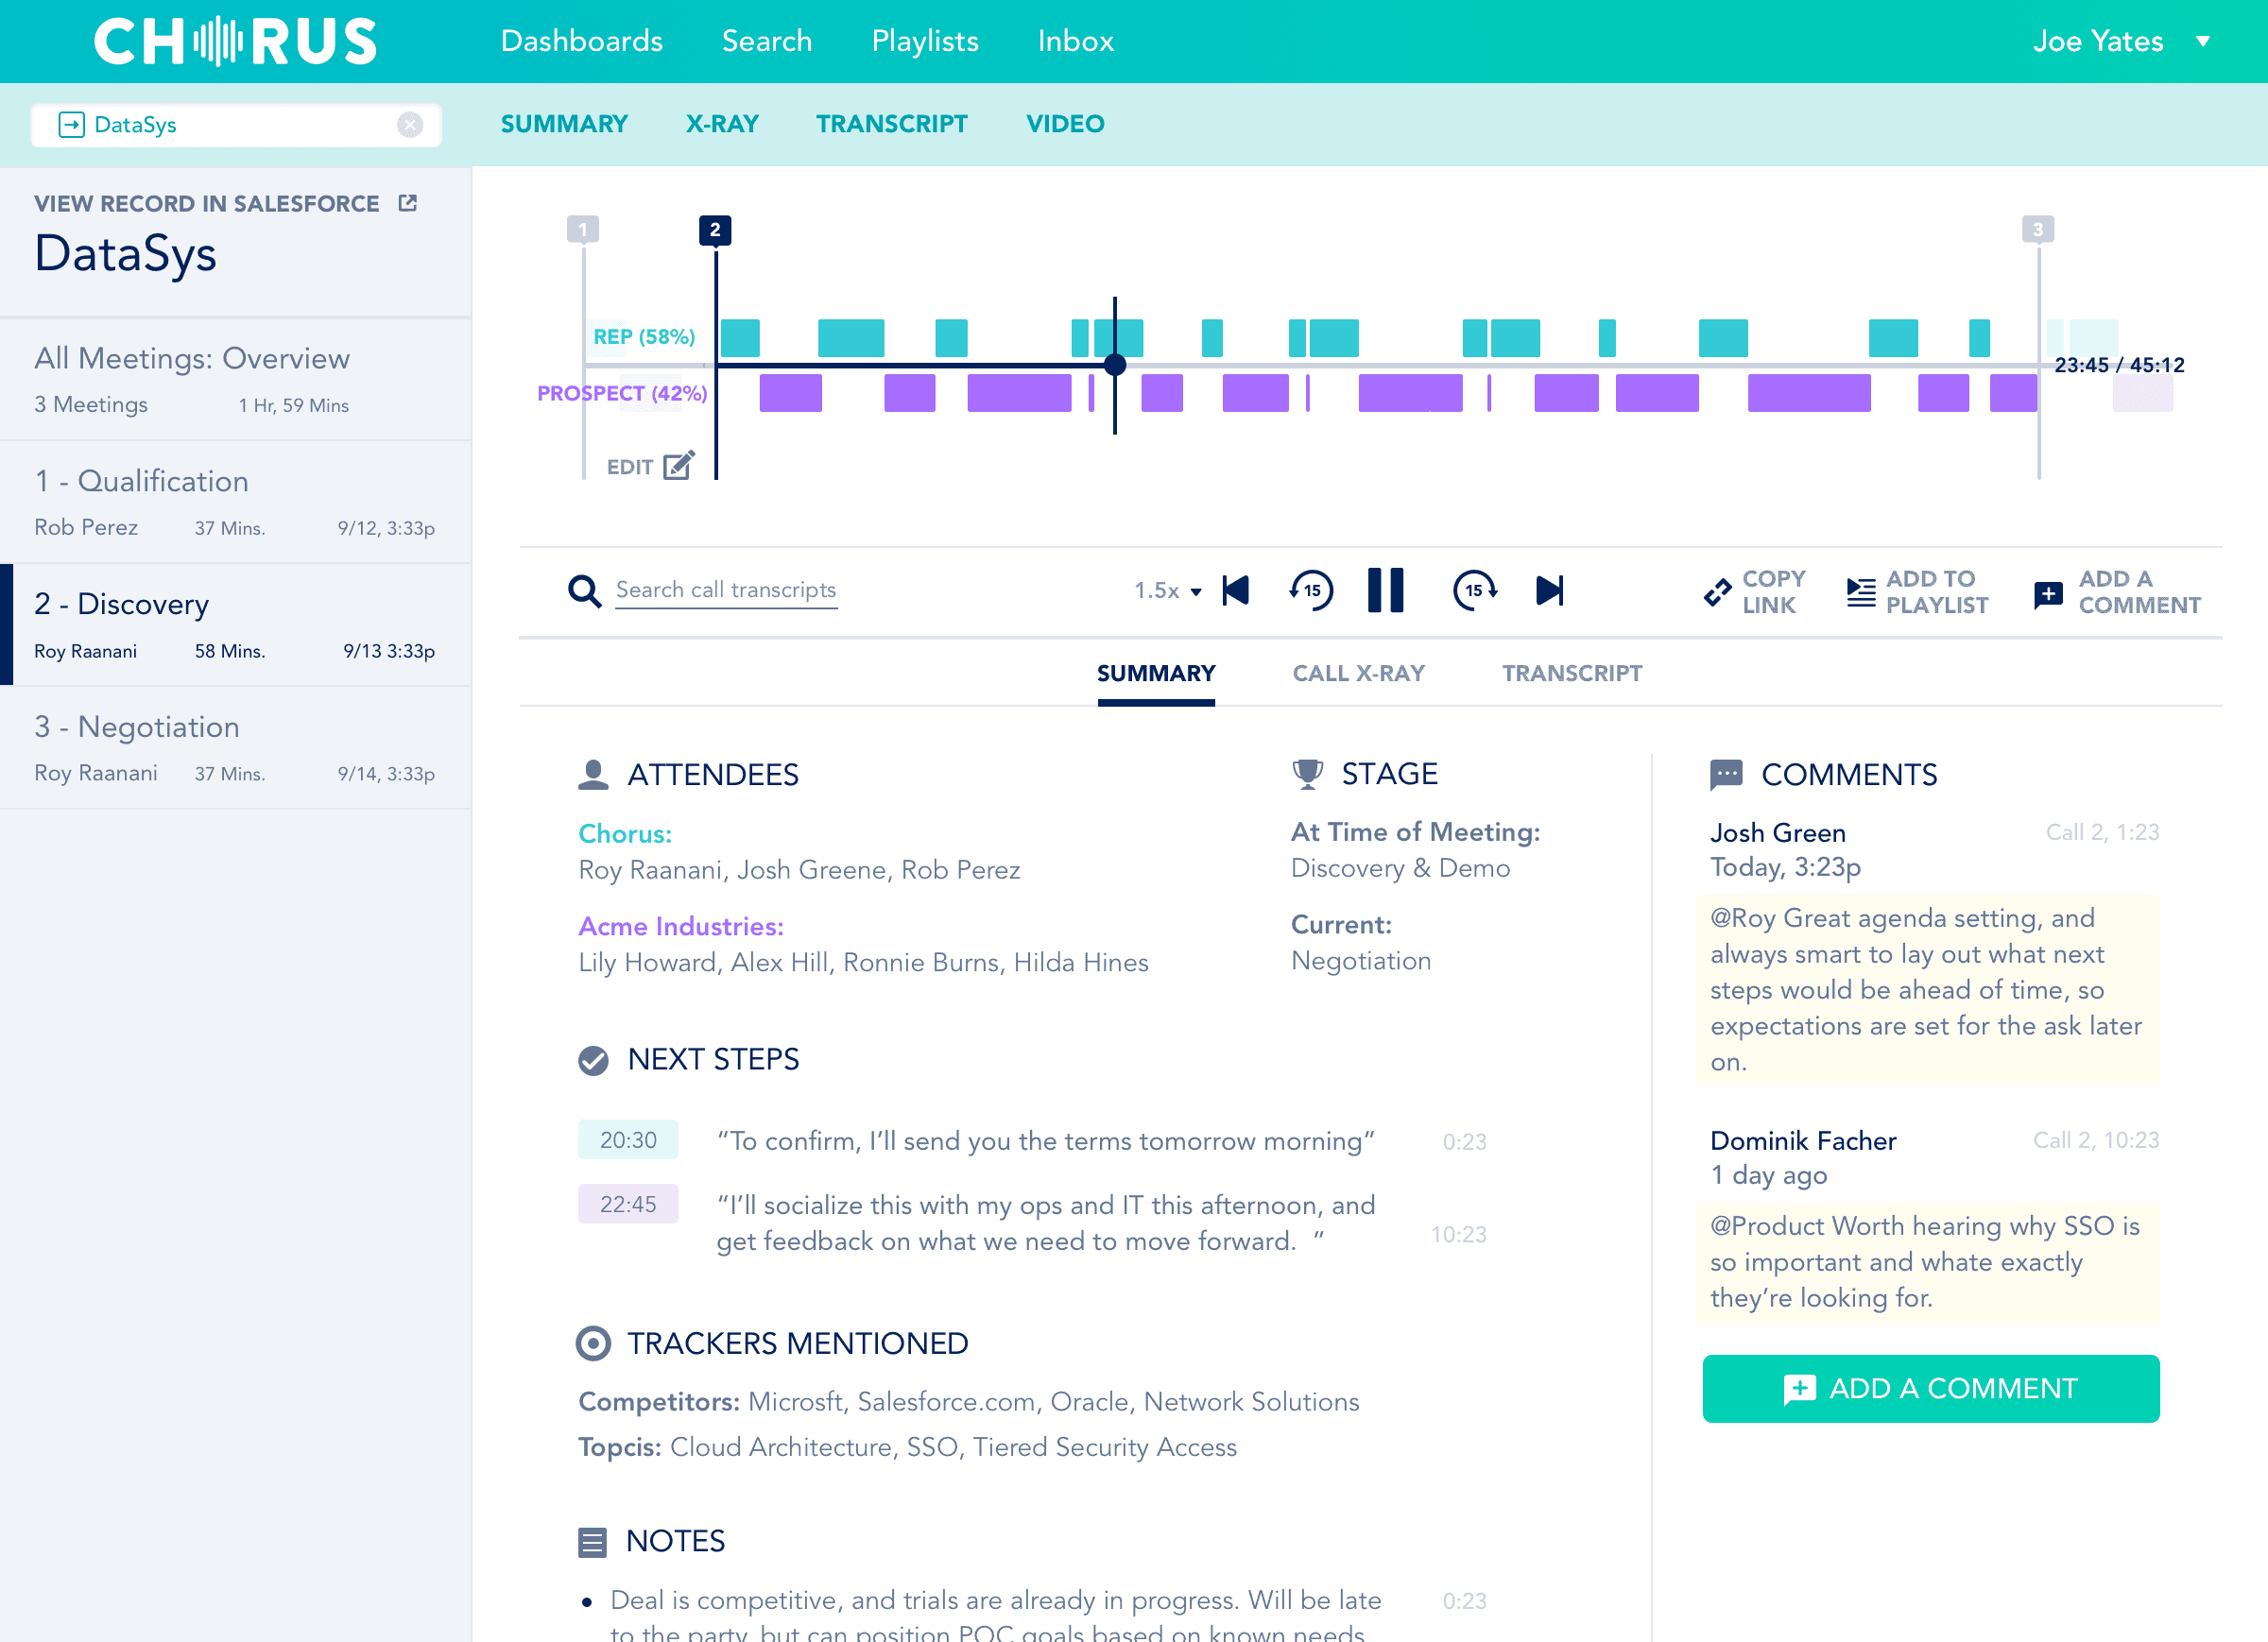This screenshot has height=1642, width=2268.
Task: Open lower TRANSCRIPT tab under player
Action: pos(1572,674)
